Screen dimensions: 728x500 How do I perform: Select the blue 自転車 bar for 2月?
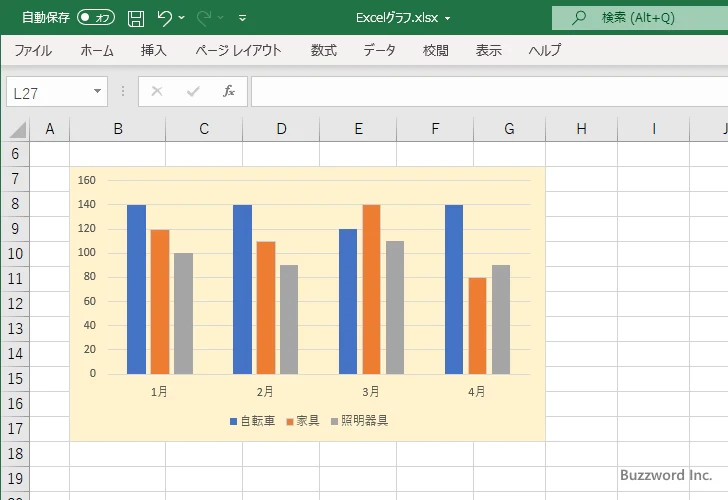pyautogui.click(x=242, y=289)
